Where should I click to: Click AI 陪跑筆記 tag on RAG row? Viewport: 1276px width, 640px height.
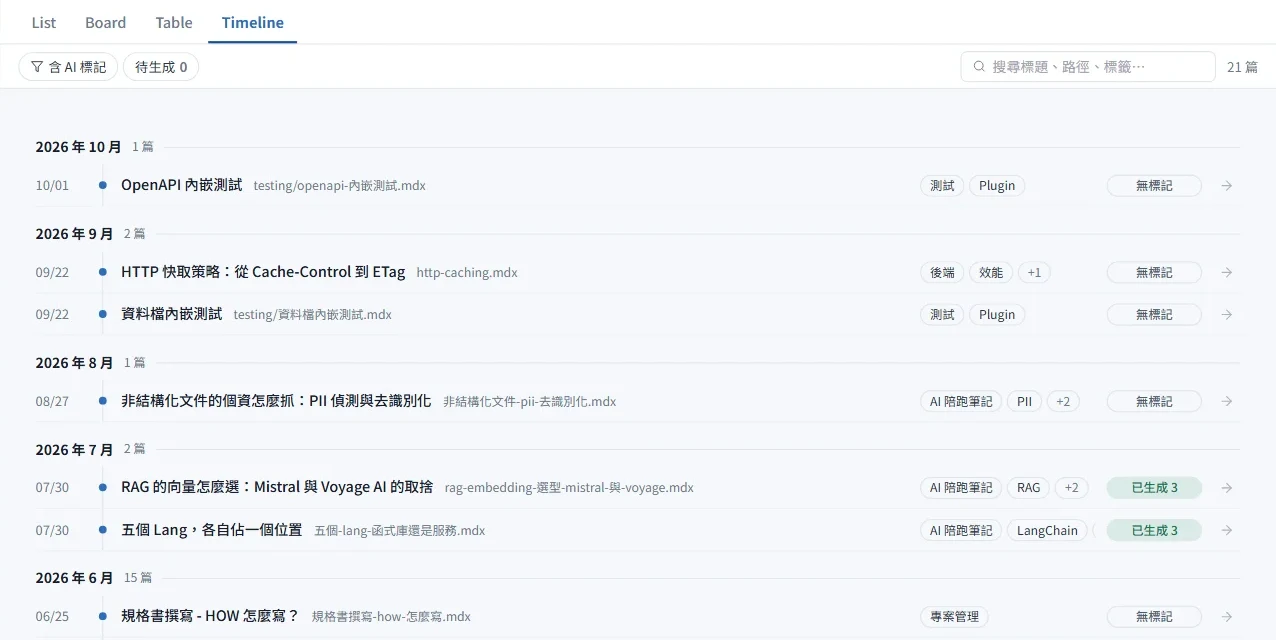tap(961, 488)
